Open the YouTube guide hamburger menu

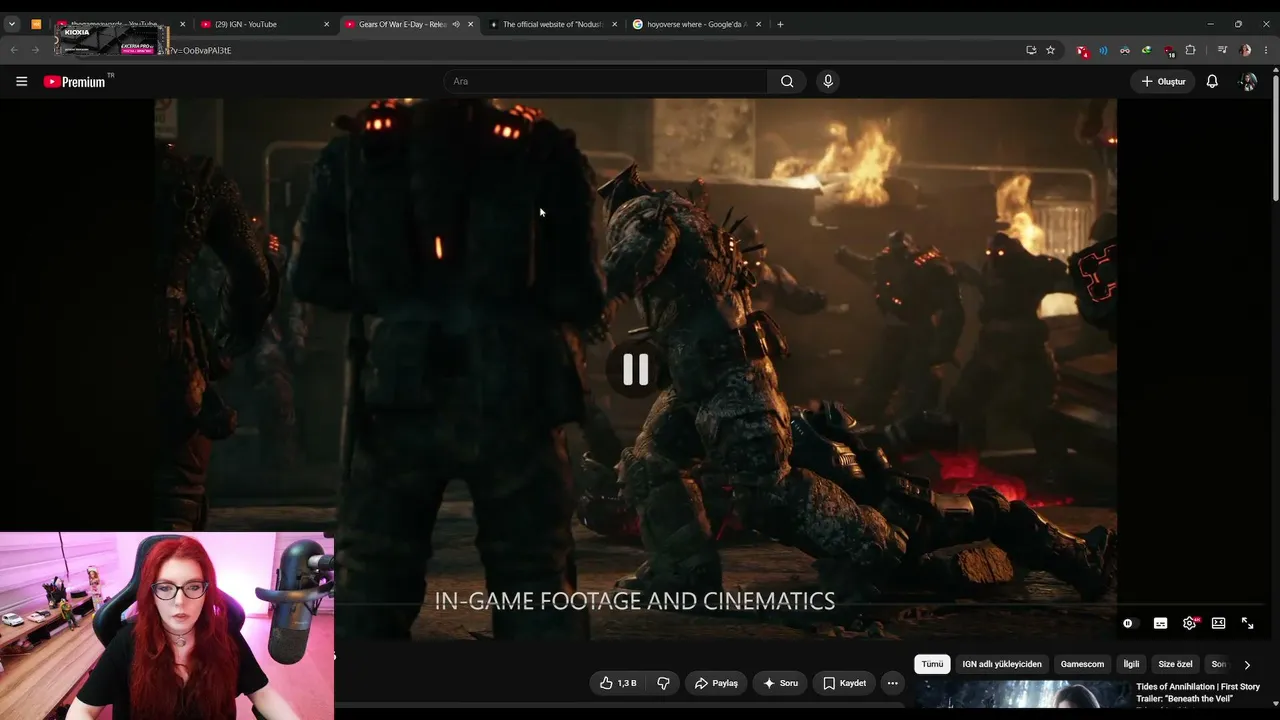pos(21,82)
